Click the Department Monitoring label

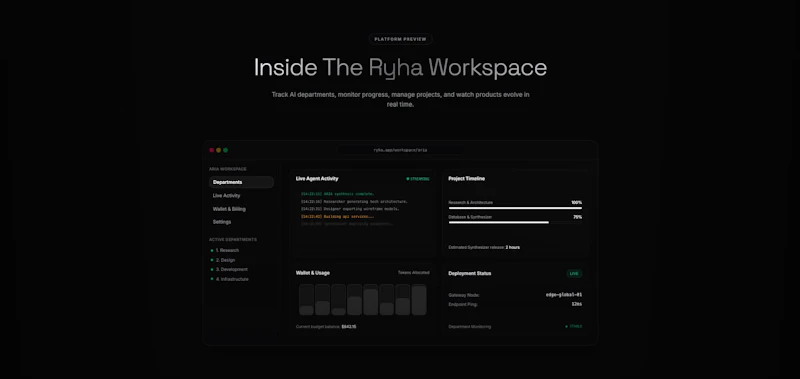pyautogui.click(x=469, y=326)
